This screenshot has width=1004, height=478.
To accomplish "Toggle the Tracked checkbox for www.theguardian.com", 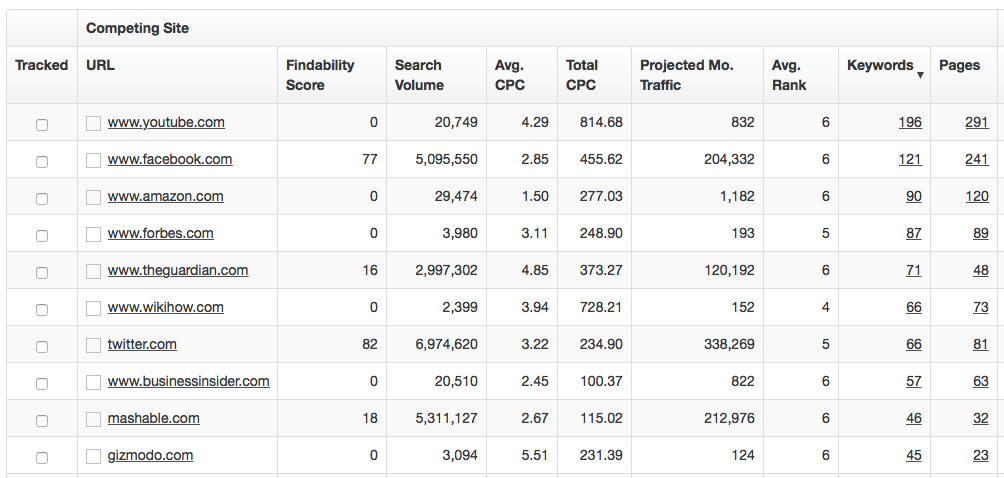I will [x=41, y=272].
